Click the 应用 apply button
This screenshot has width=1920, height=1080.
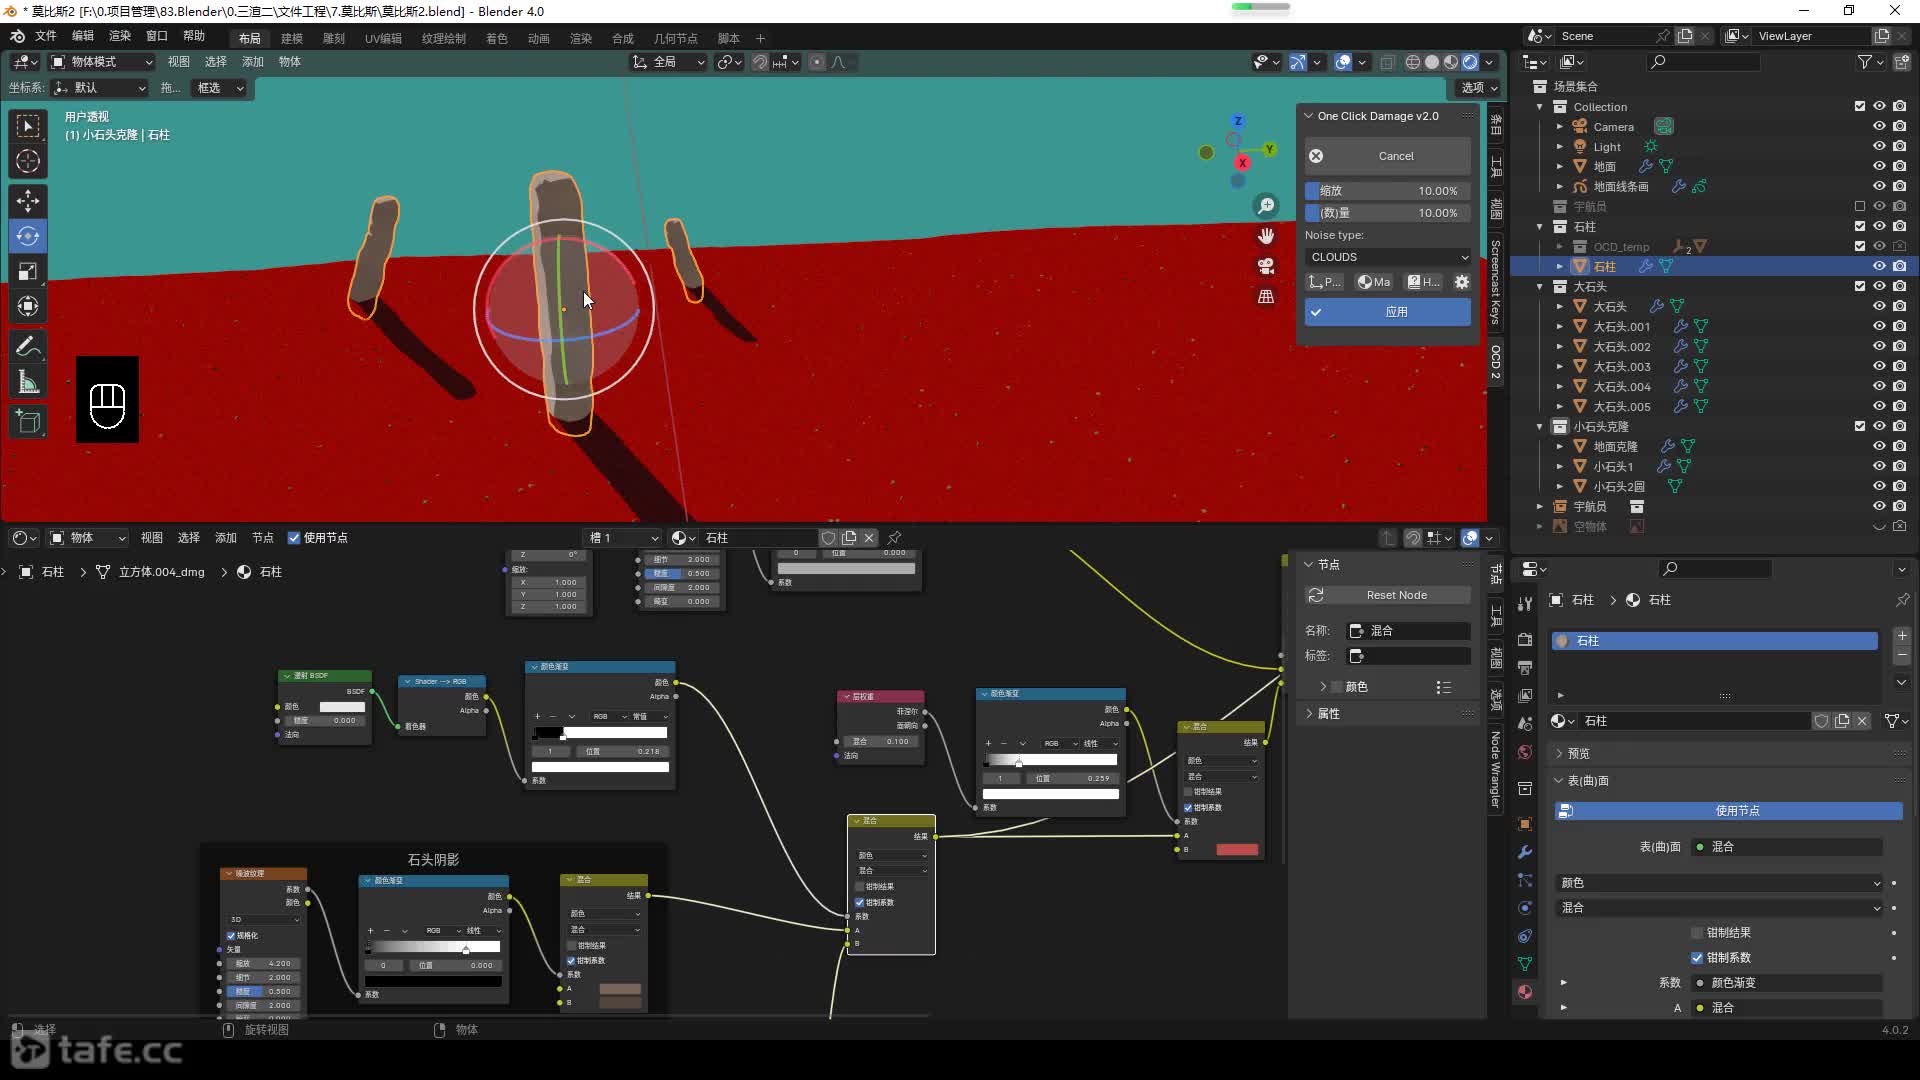pyautogui.click(x=1387, y=312)
